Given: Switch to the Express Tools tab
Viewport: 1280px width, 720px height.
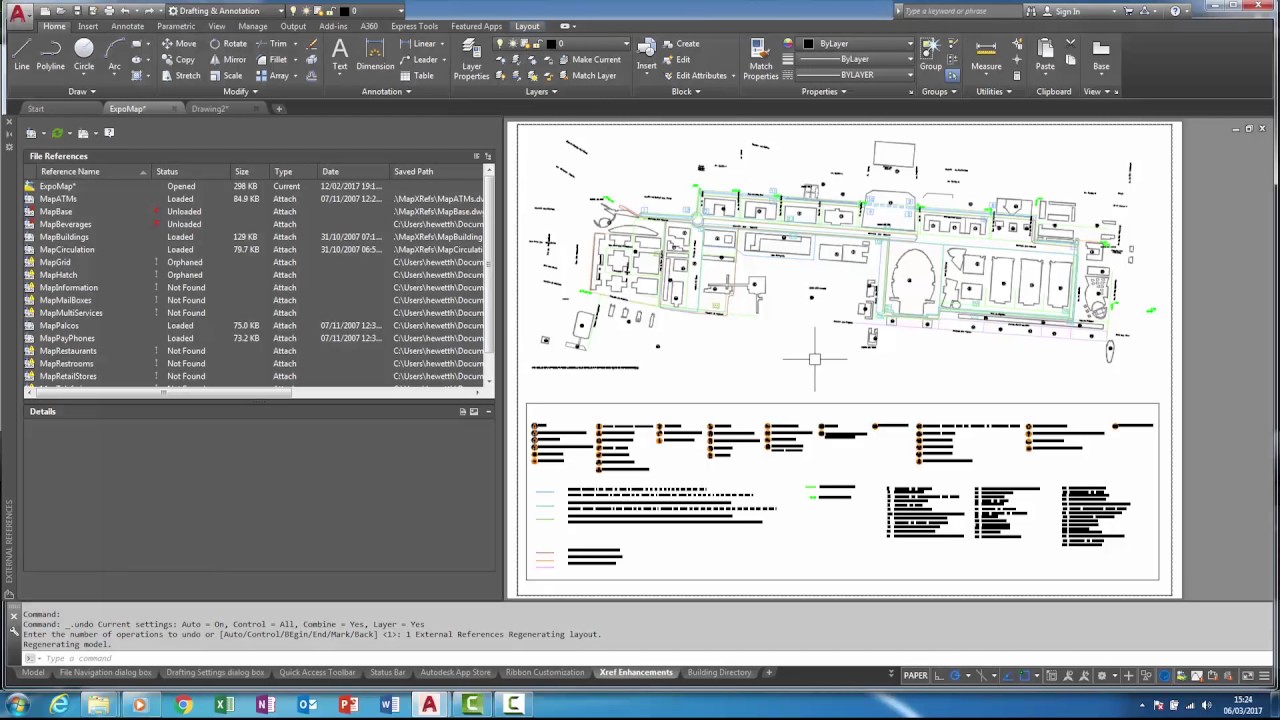Looking at the screenshot, I should point(414,27).
